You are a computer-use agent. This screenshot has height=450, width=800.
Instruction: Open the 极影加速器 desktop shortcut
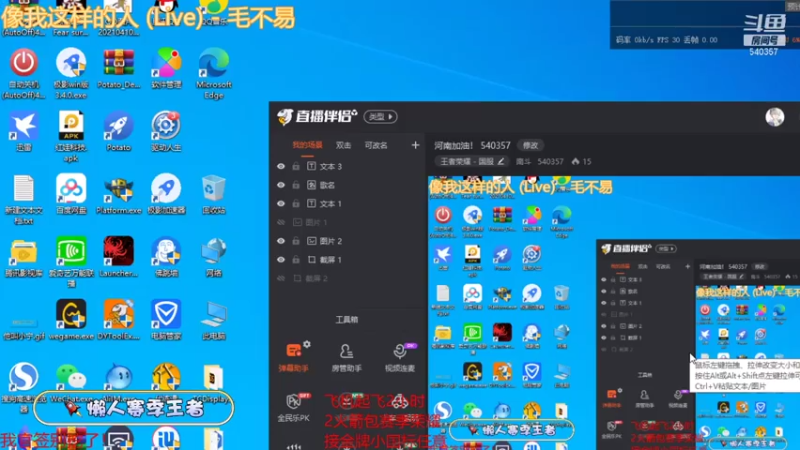[166, 194]
